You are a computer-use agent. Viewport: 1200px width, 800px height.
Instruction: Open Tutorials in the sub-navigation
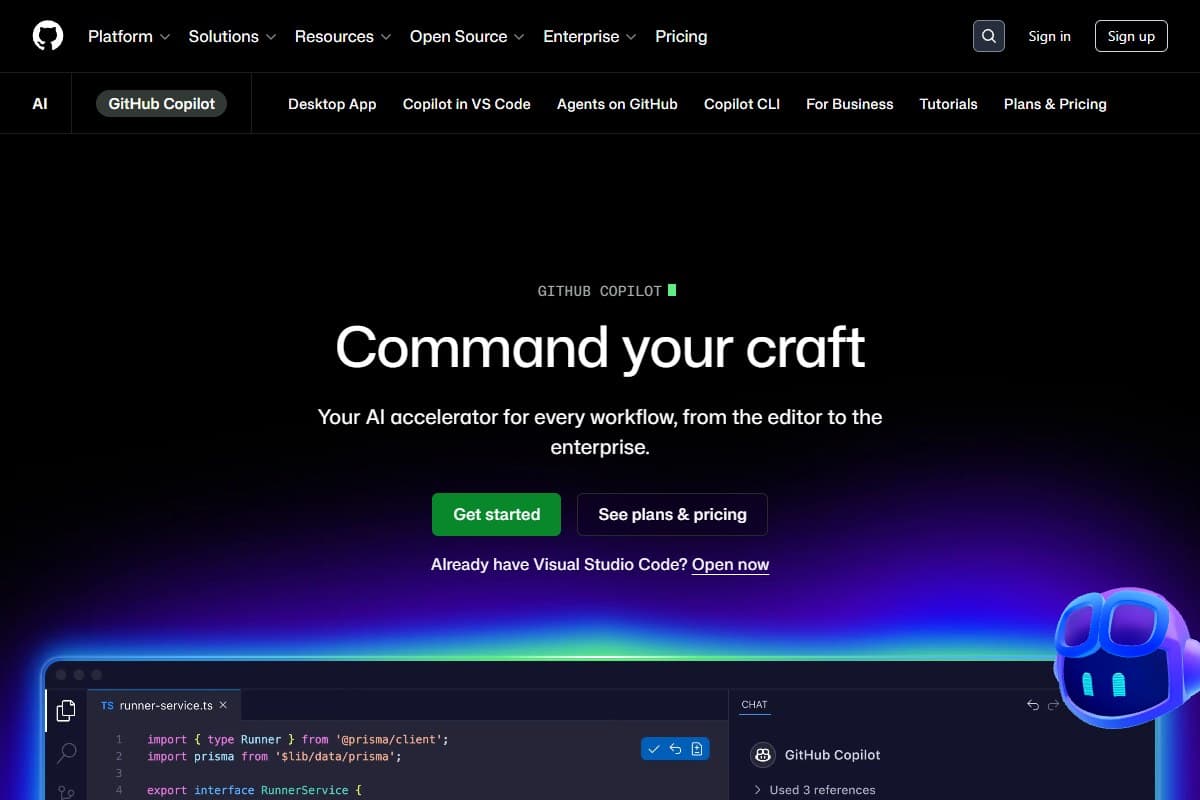pos(949,104)
